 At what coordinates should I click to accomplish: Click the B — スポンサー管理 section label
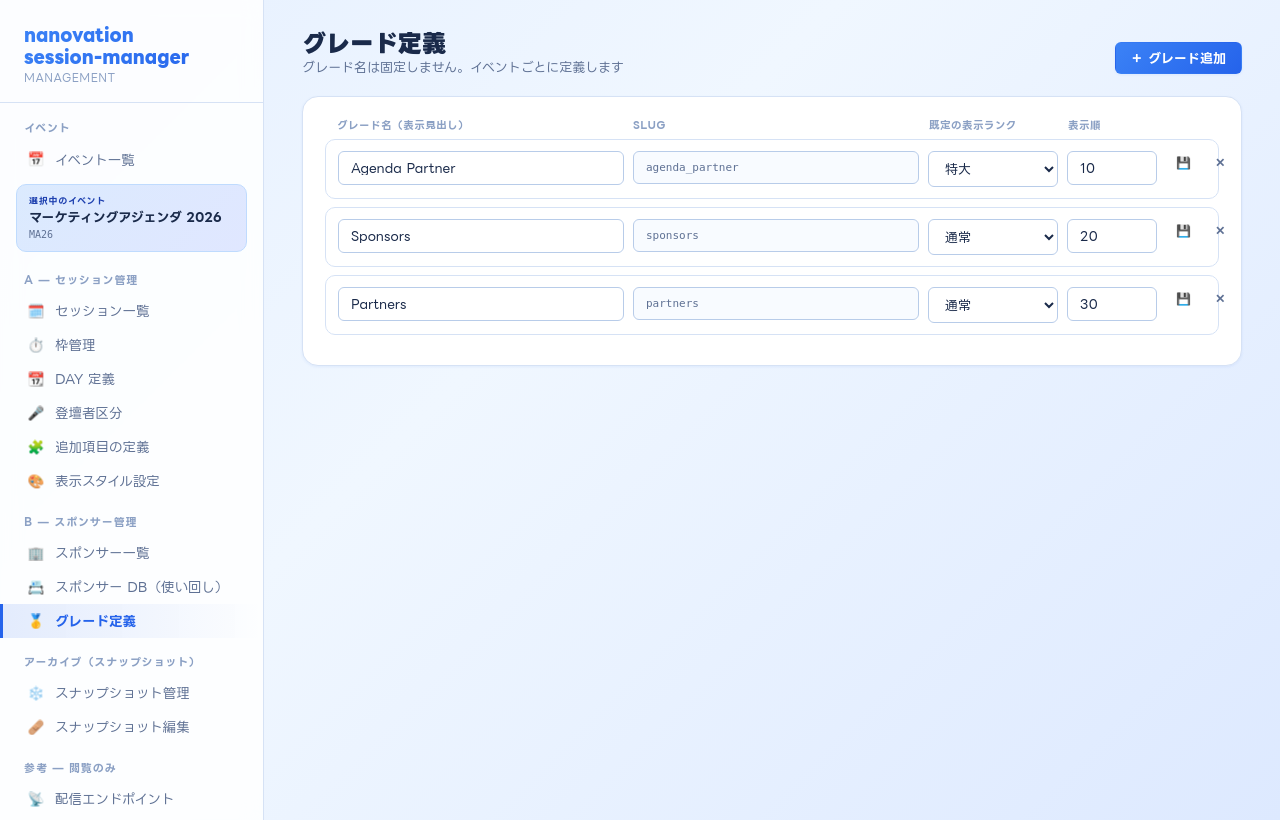click(x=80, y=522)
